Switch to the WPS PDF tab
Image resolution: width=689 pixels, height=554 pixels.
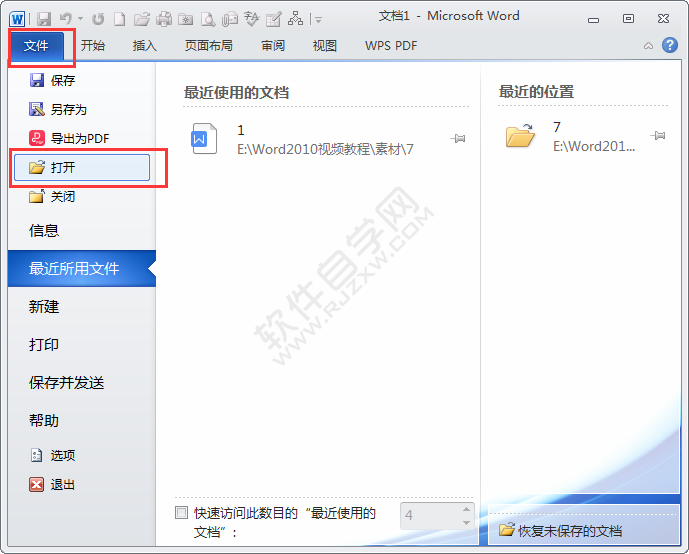point(391,45)
